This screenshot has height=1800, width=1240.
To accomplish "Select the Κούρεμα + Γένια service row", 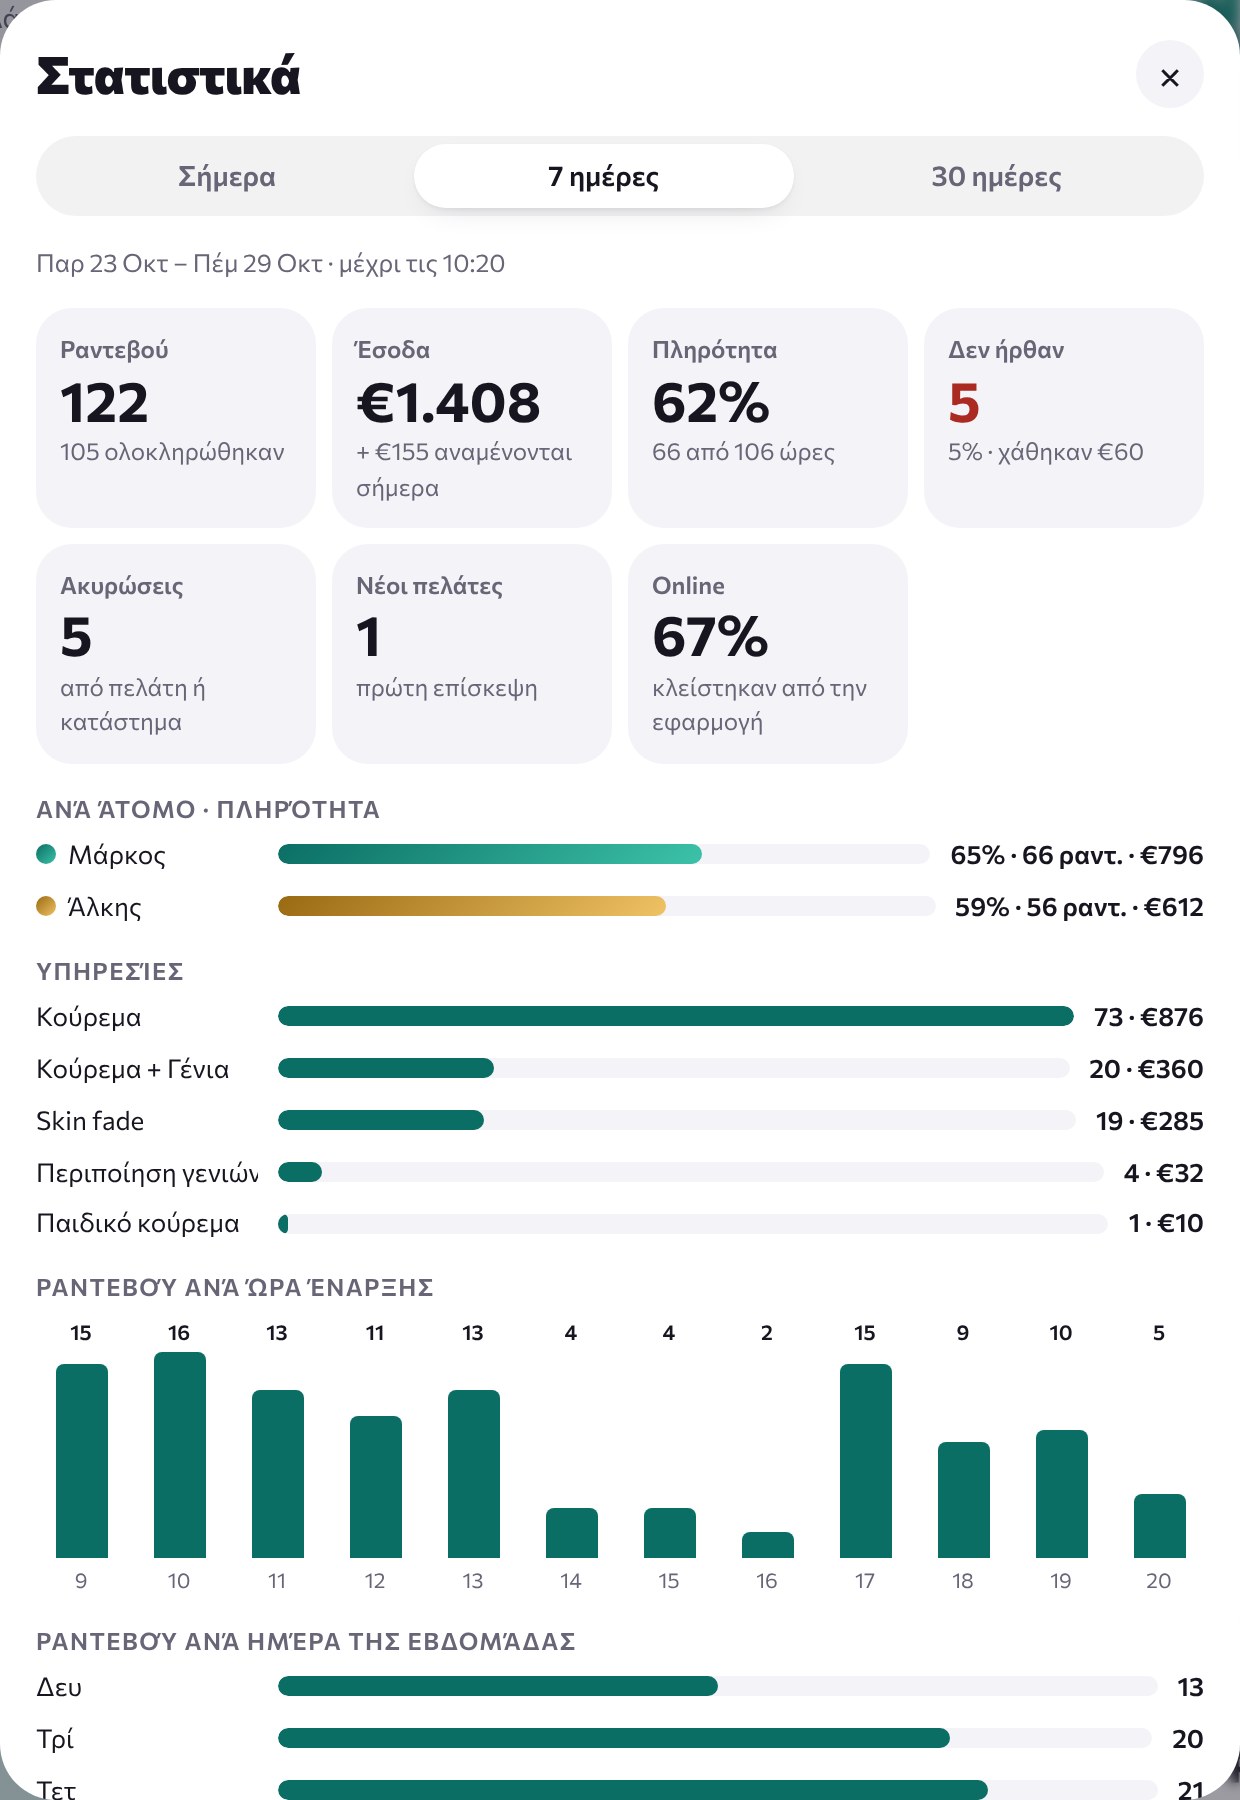I will (620, 1069).
